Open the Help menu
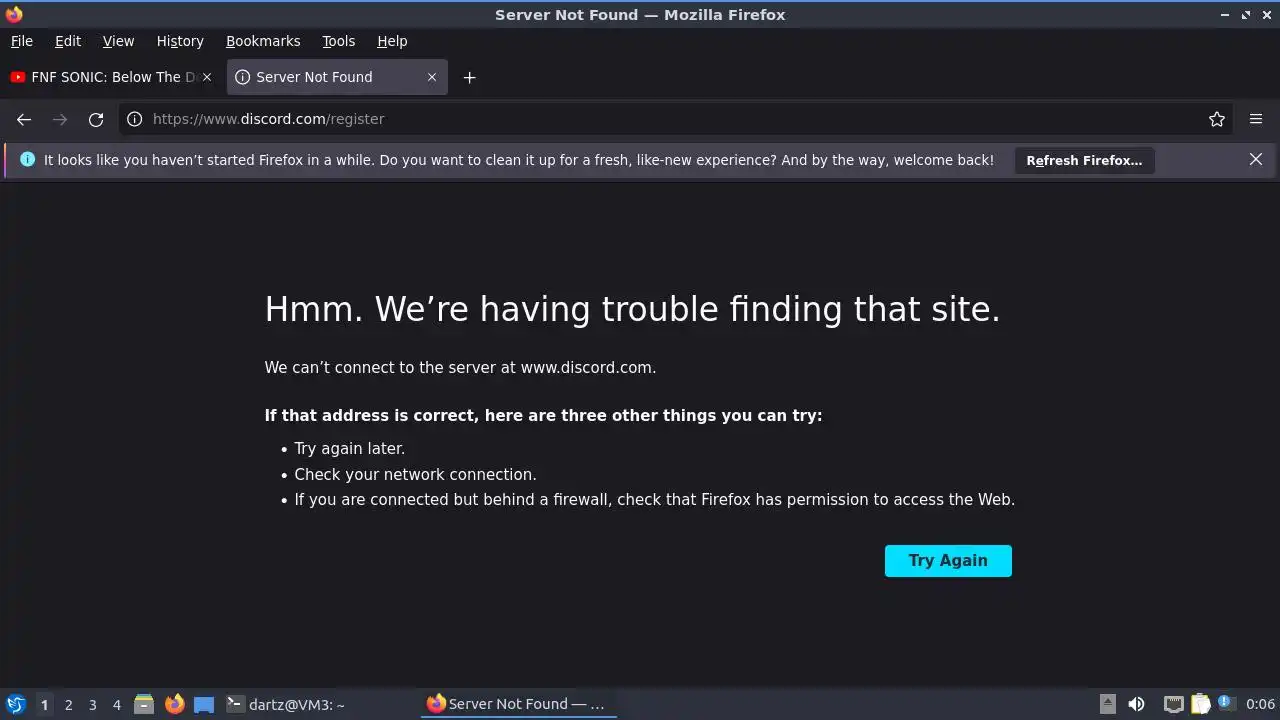 (x=392, y=41)
